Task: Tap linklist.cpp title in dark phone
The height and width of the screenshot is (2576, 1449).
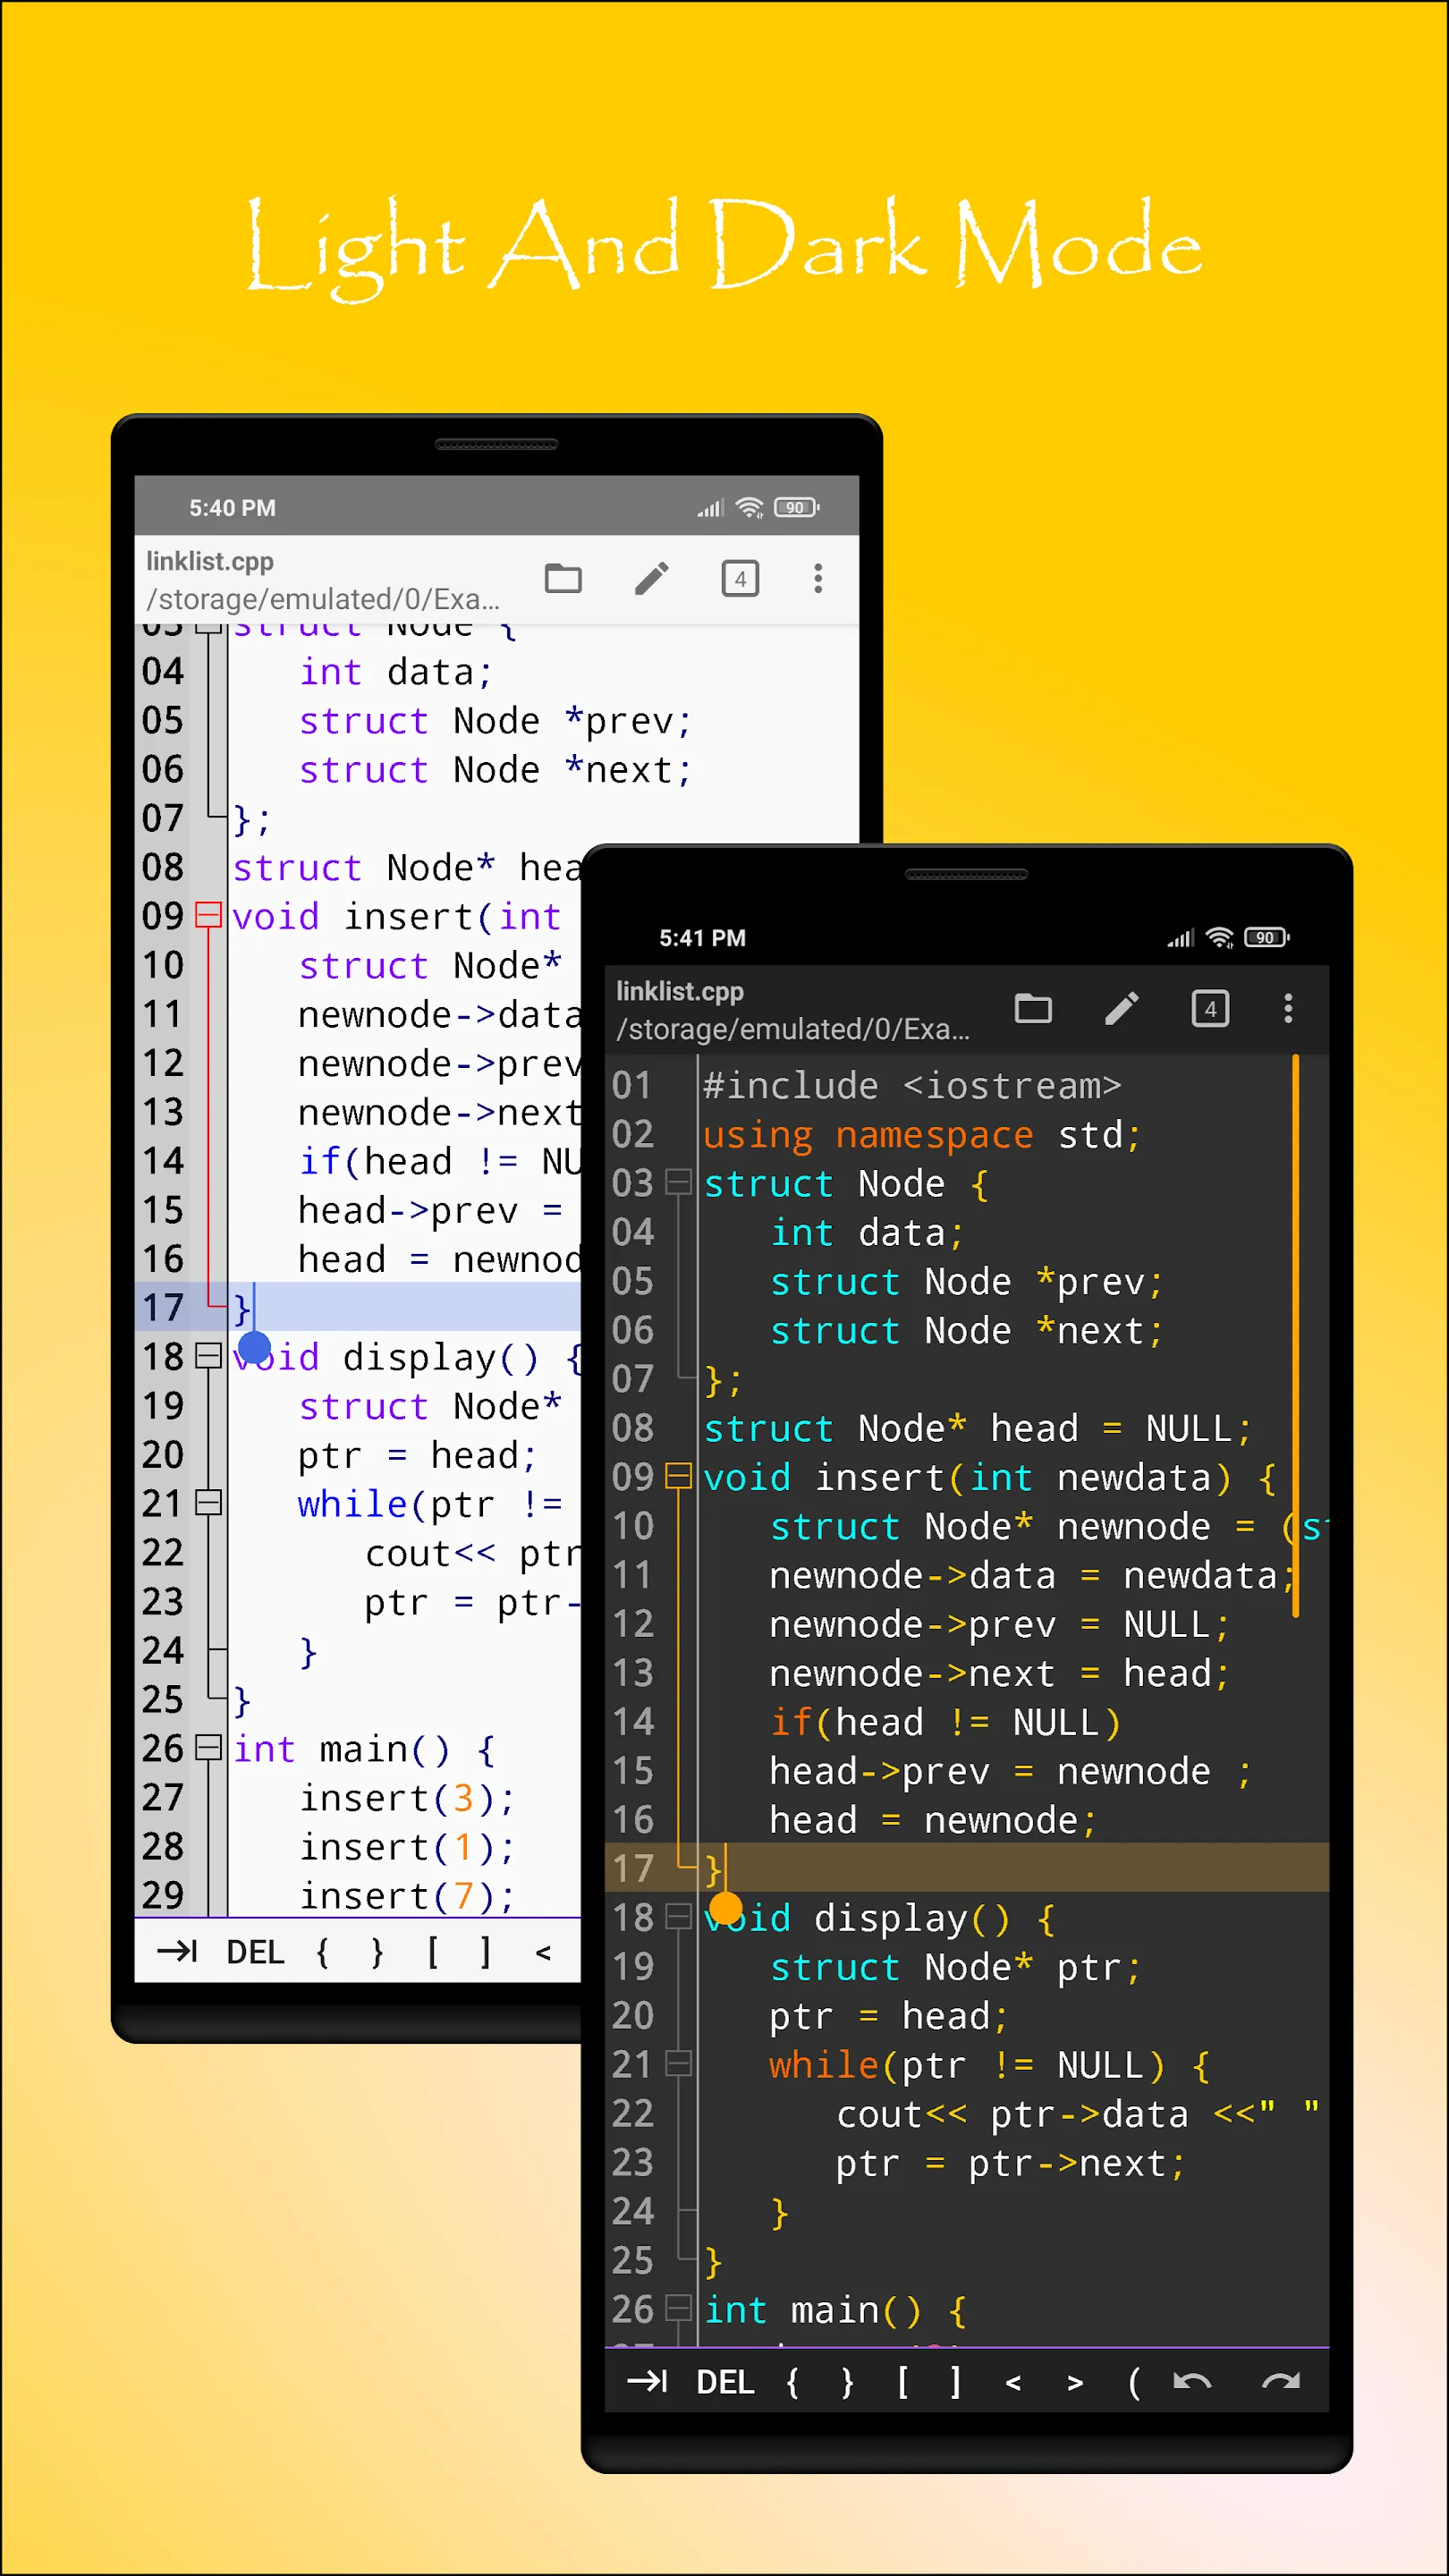Action: tap(680, 991)
